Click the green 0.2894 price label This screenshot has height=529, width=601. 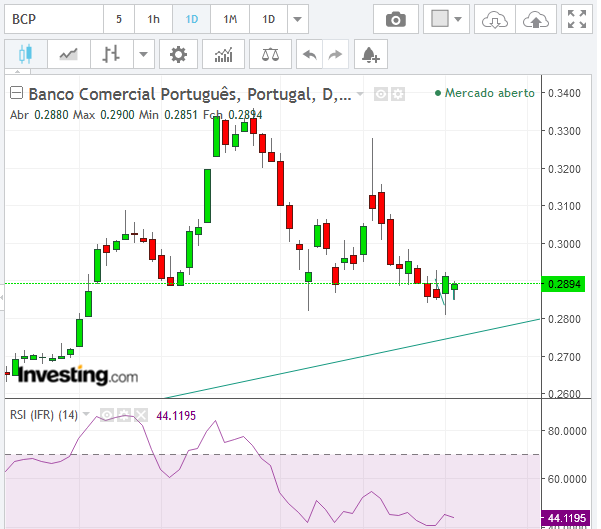click(x=563, y=284)
